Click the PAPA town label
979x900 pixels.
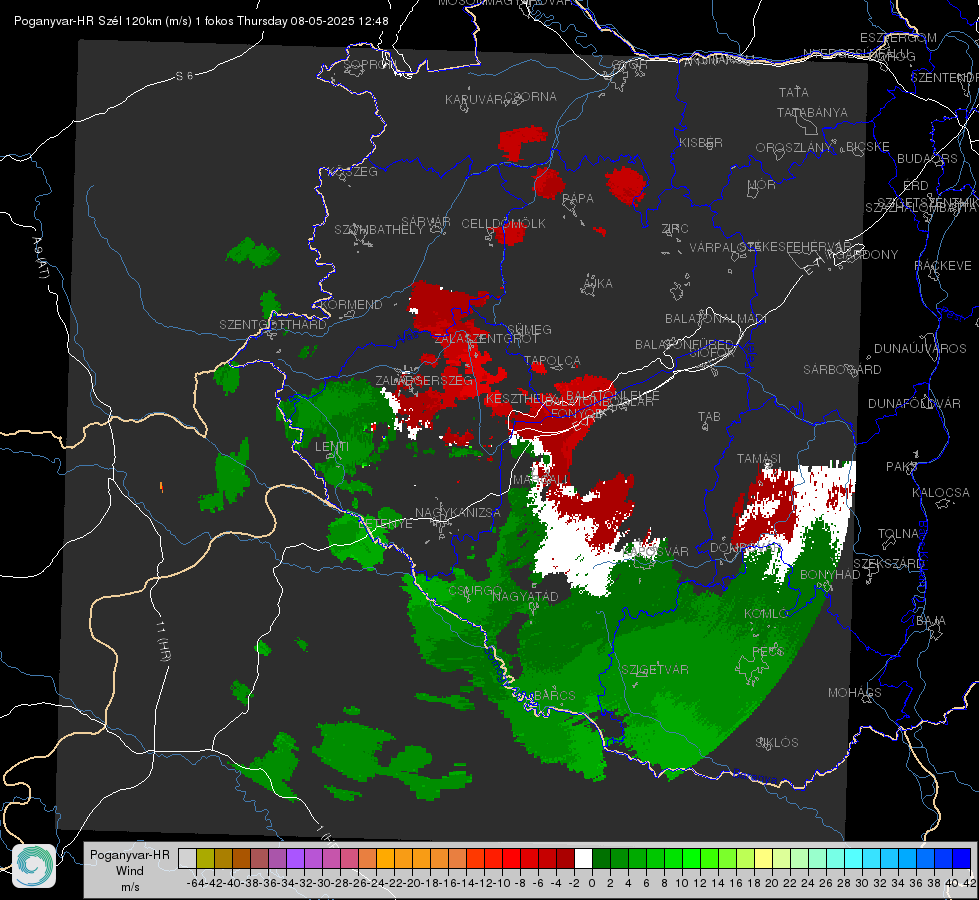578,199
